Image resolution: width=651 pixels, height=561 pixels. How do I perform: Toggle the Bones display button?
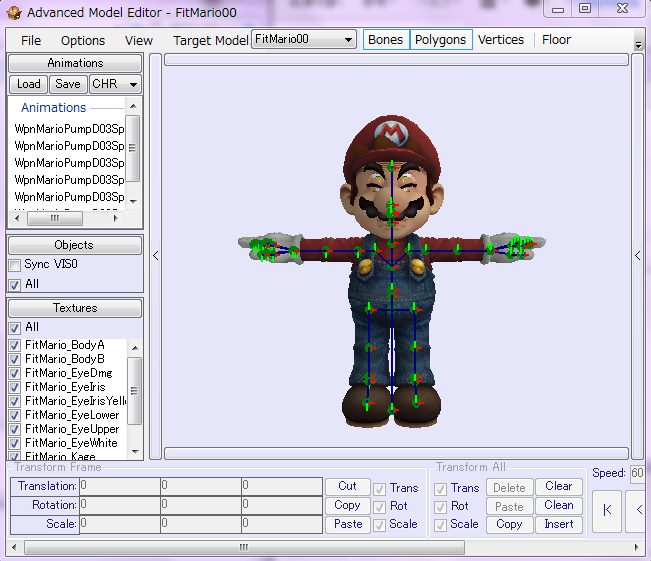click(386, 39)
